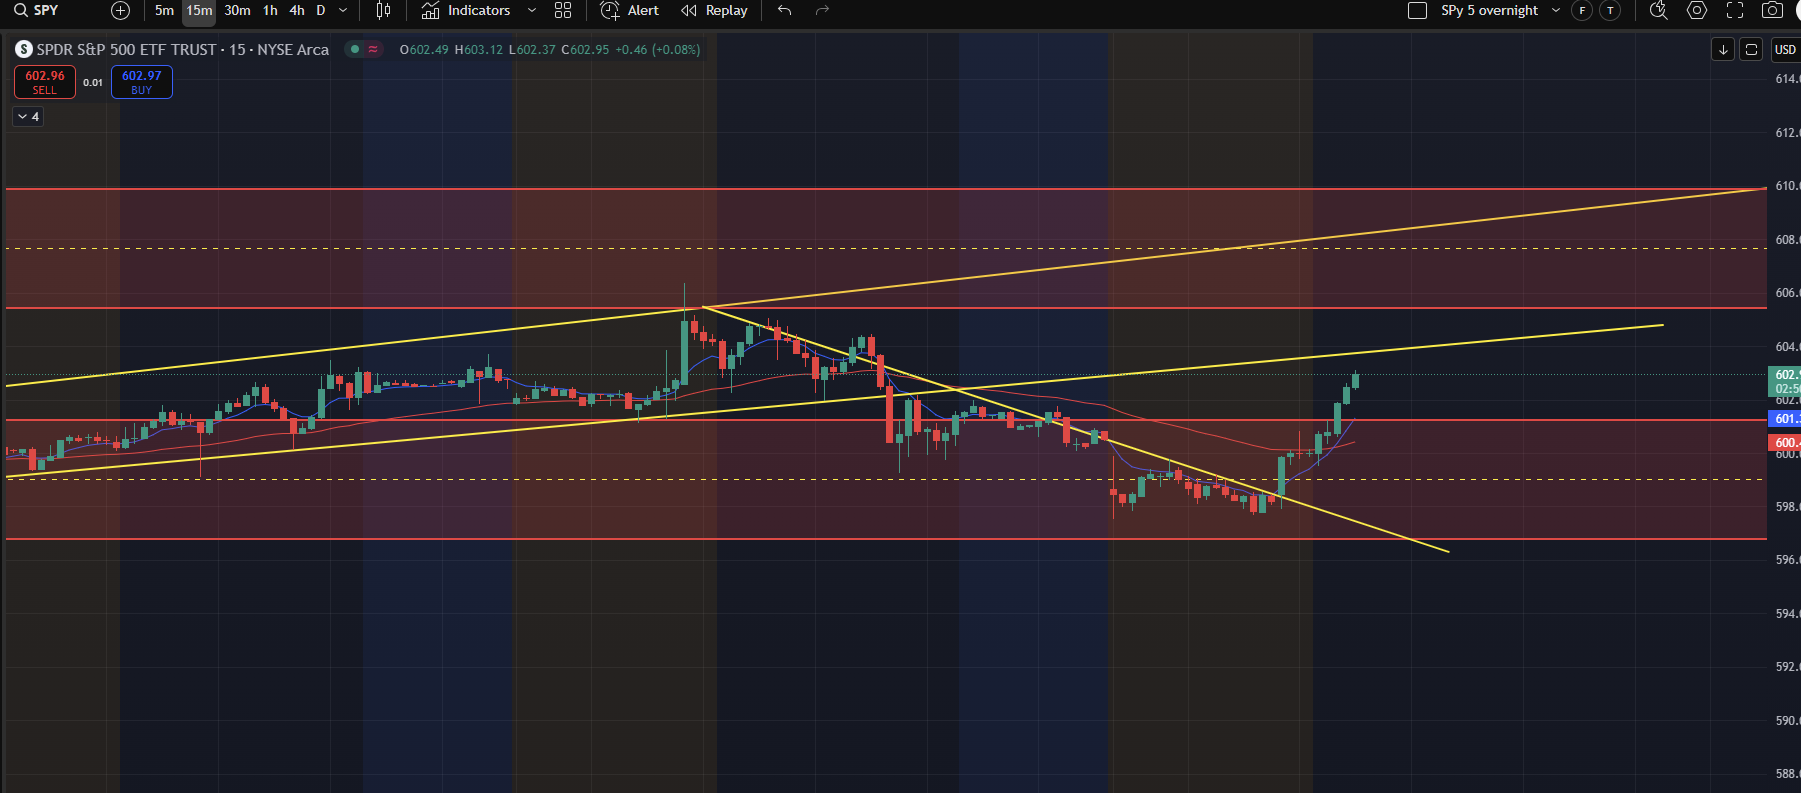Click the green market status dot
This screenshot has width=1801, height=793.
coord(355,49)
